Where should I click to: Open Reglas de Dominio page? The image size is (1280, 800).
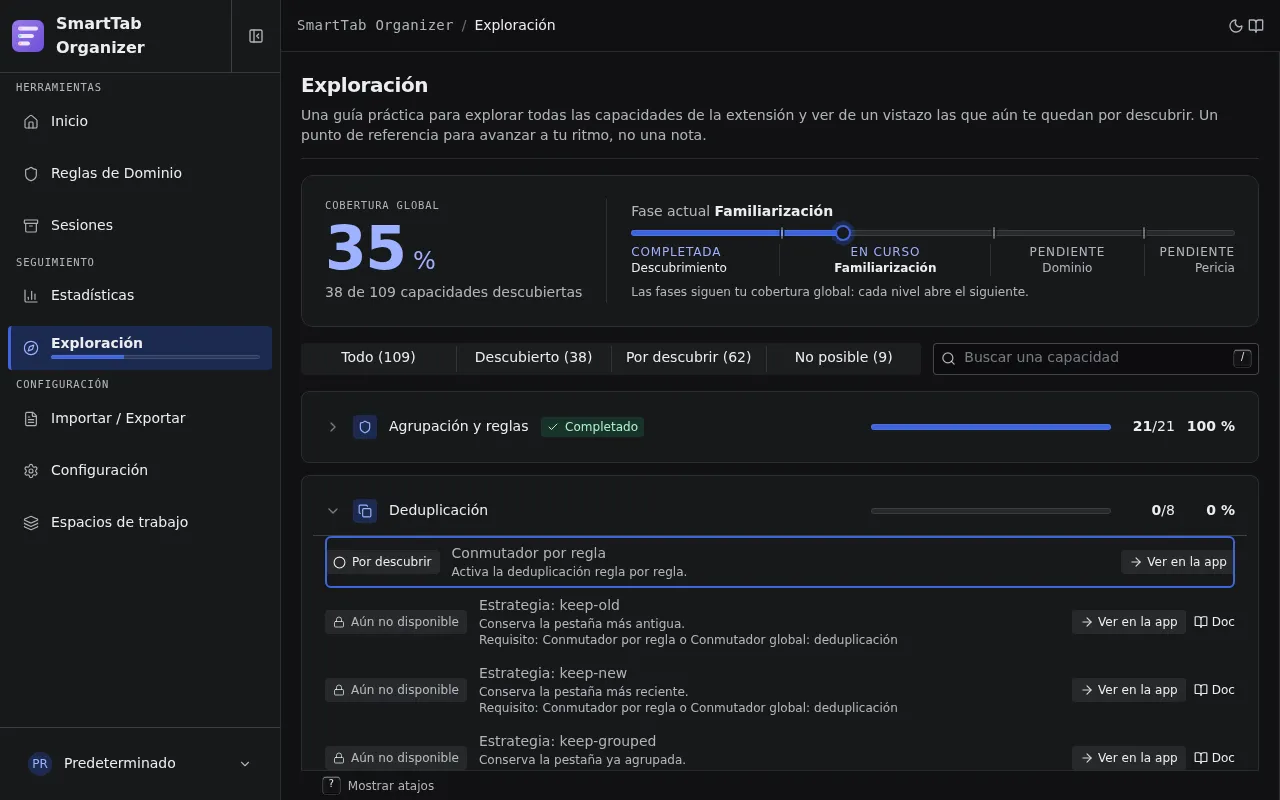click(x=140, y=173)
